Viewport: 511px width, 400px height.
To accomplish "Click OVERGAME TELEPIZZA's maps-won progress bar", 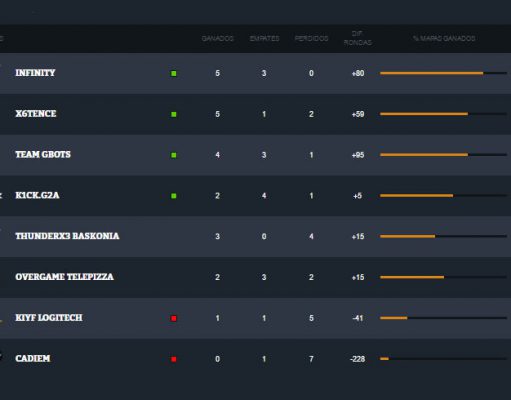I will pyautogui.click(x=443, y=277).
